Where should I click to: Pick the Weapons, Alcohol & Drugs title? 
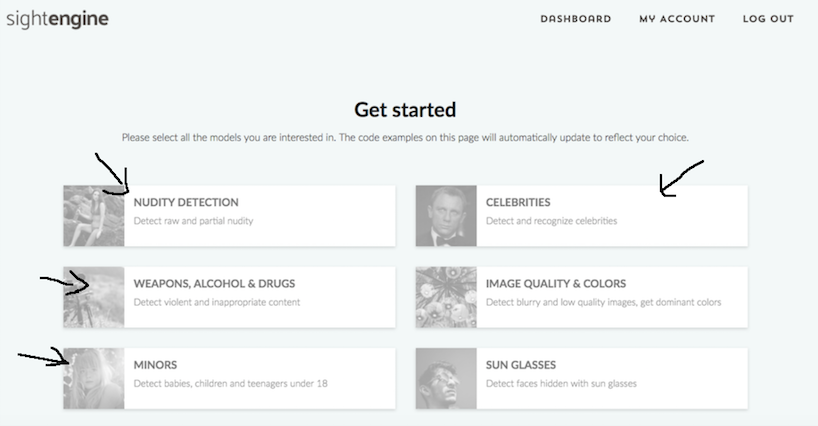point(214,283)
